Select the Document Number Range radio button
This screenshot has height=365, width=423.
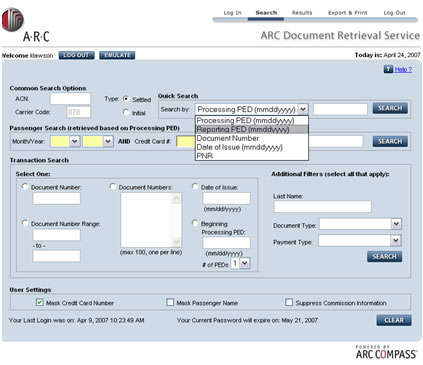click(25, 223)
